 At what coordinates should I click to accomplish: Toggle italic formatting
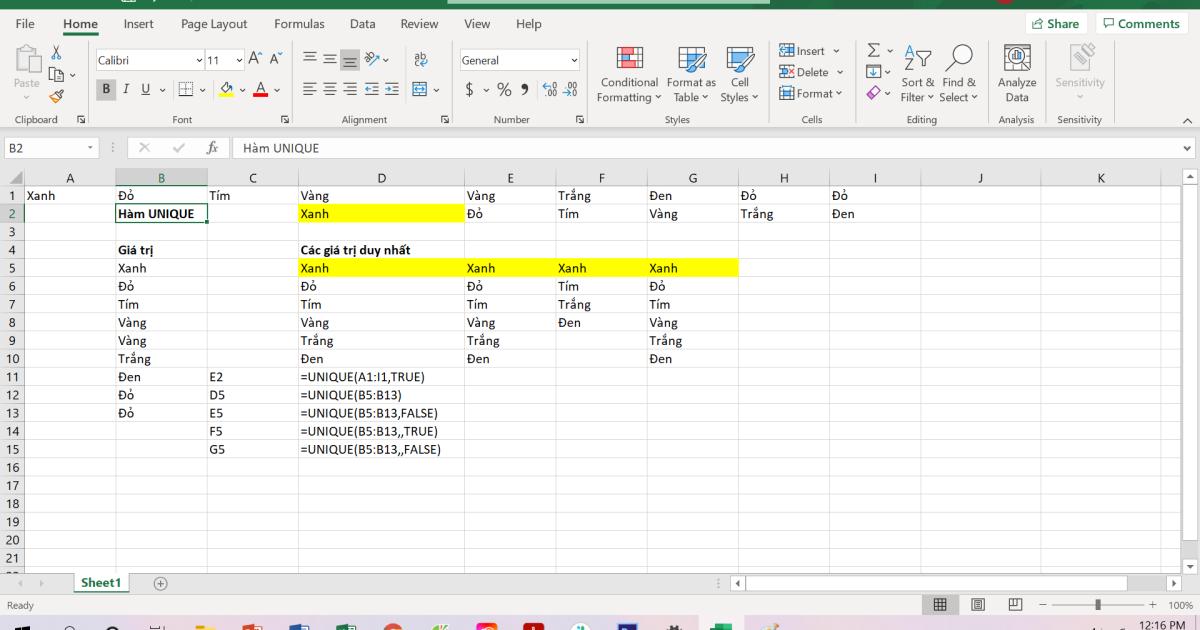pos(126,89)
